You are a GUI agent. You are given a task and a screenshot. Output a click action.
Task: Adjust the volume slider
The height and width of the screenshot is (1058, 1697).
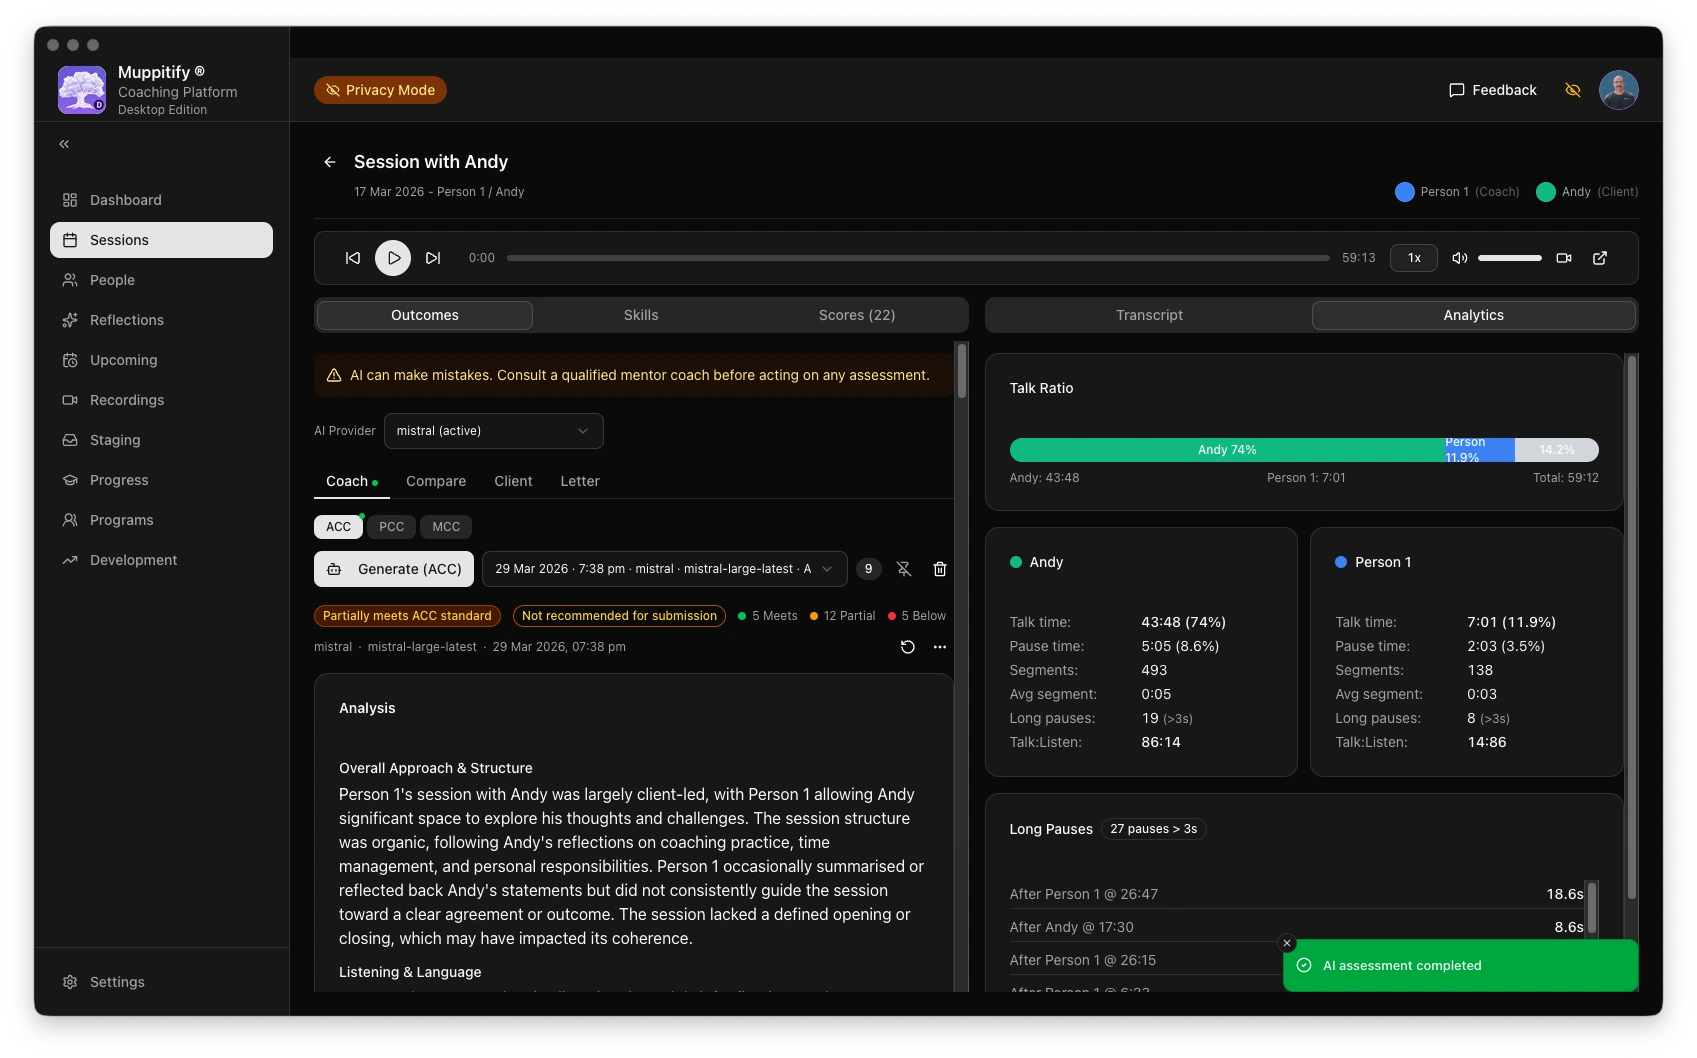(x=1509, y=258)
